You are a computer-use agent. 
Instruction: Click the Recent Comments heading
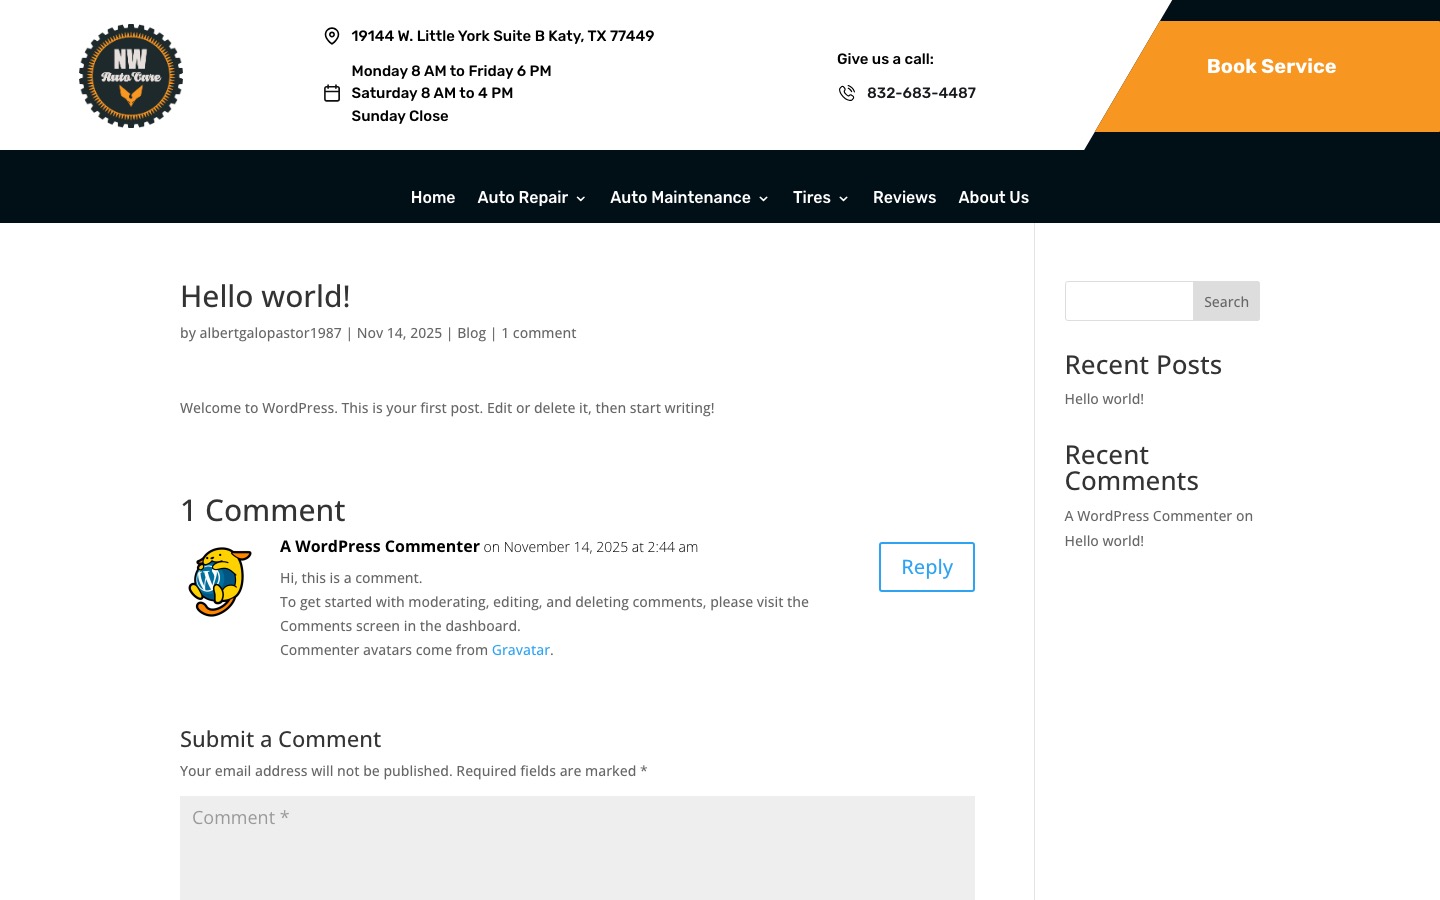pyautogui.click(x=1131, y=468)
